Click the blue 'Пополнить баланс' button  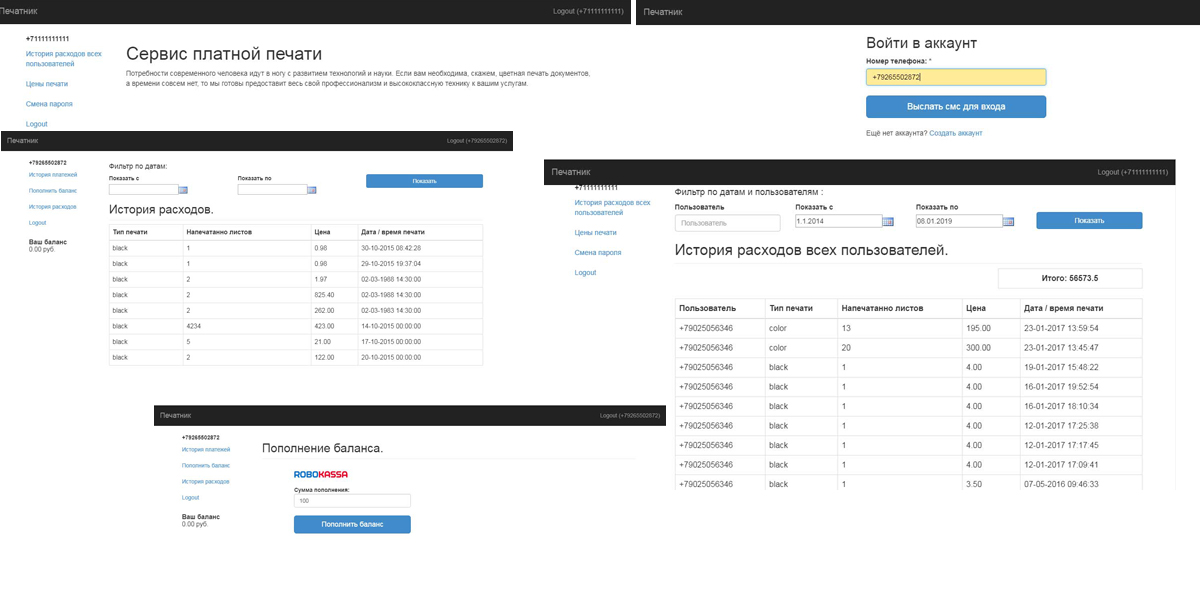click(x=352, y=524)
